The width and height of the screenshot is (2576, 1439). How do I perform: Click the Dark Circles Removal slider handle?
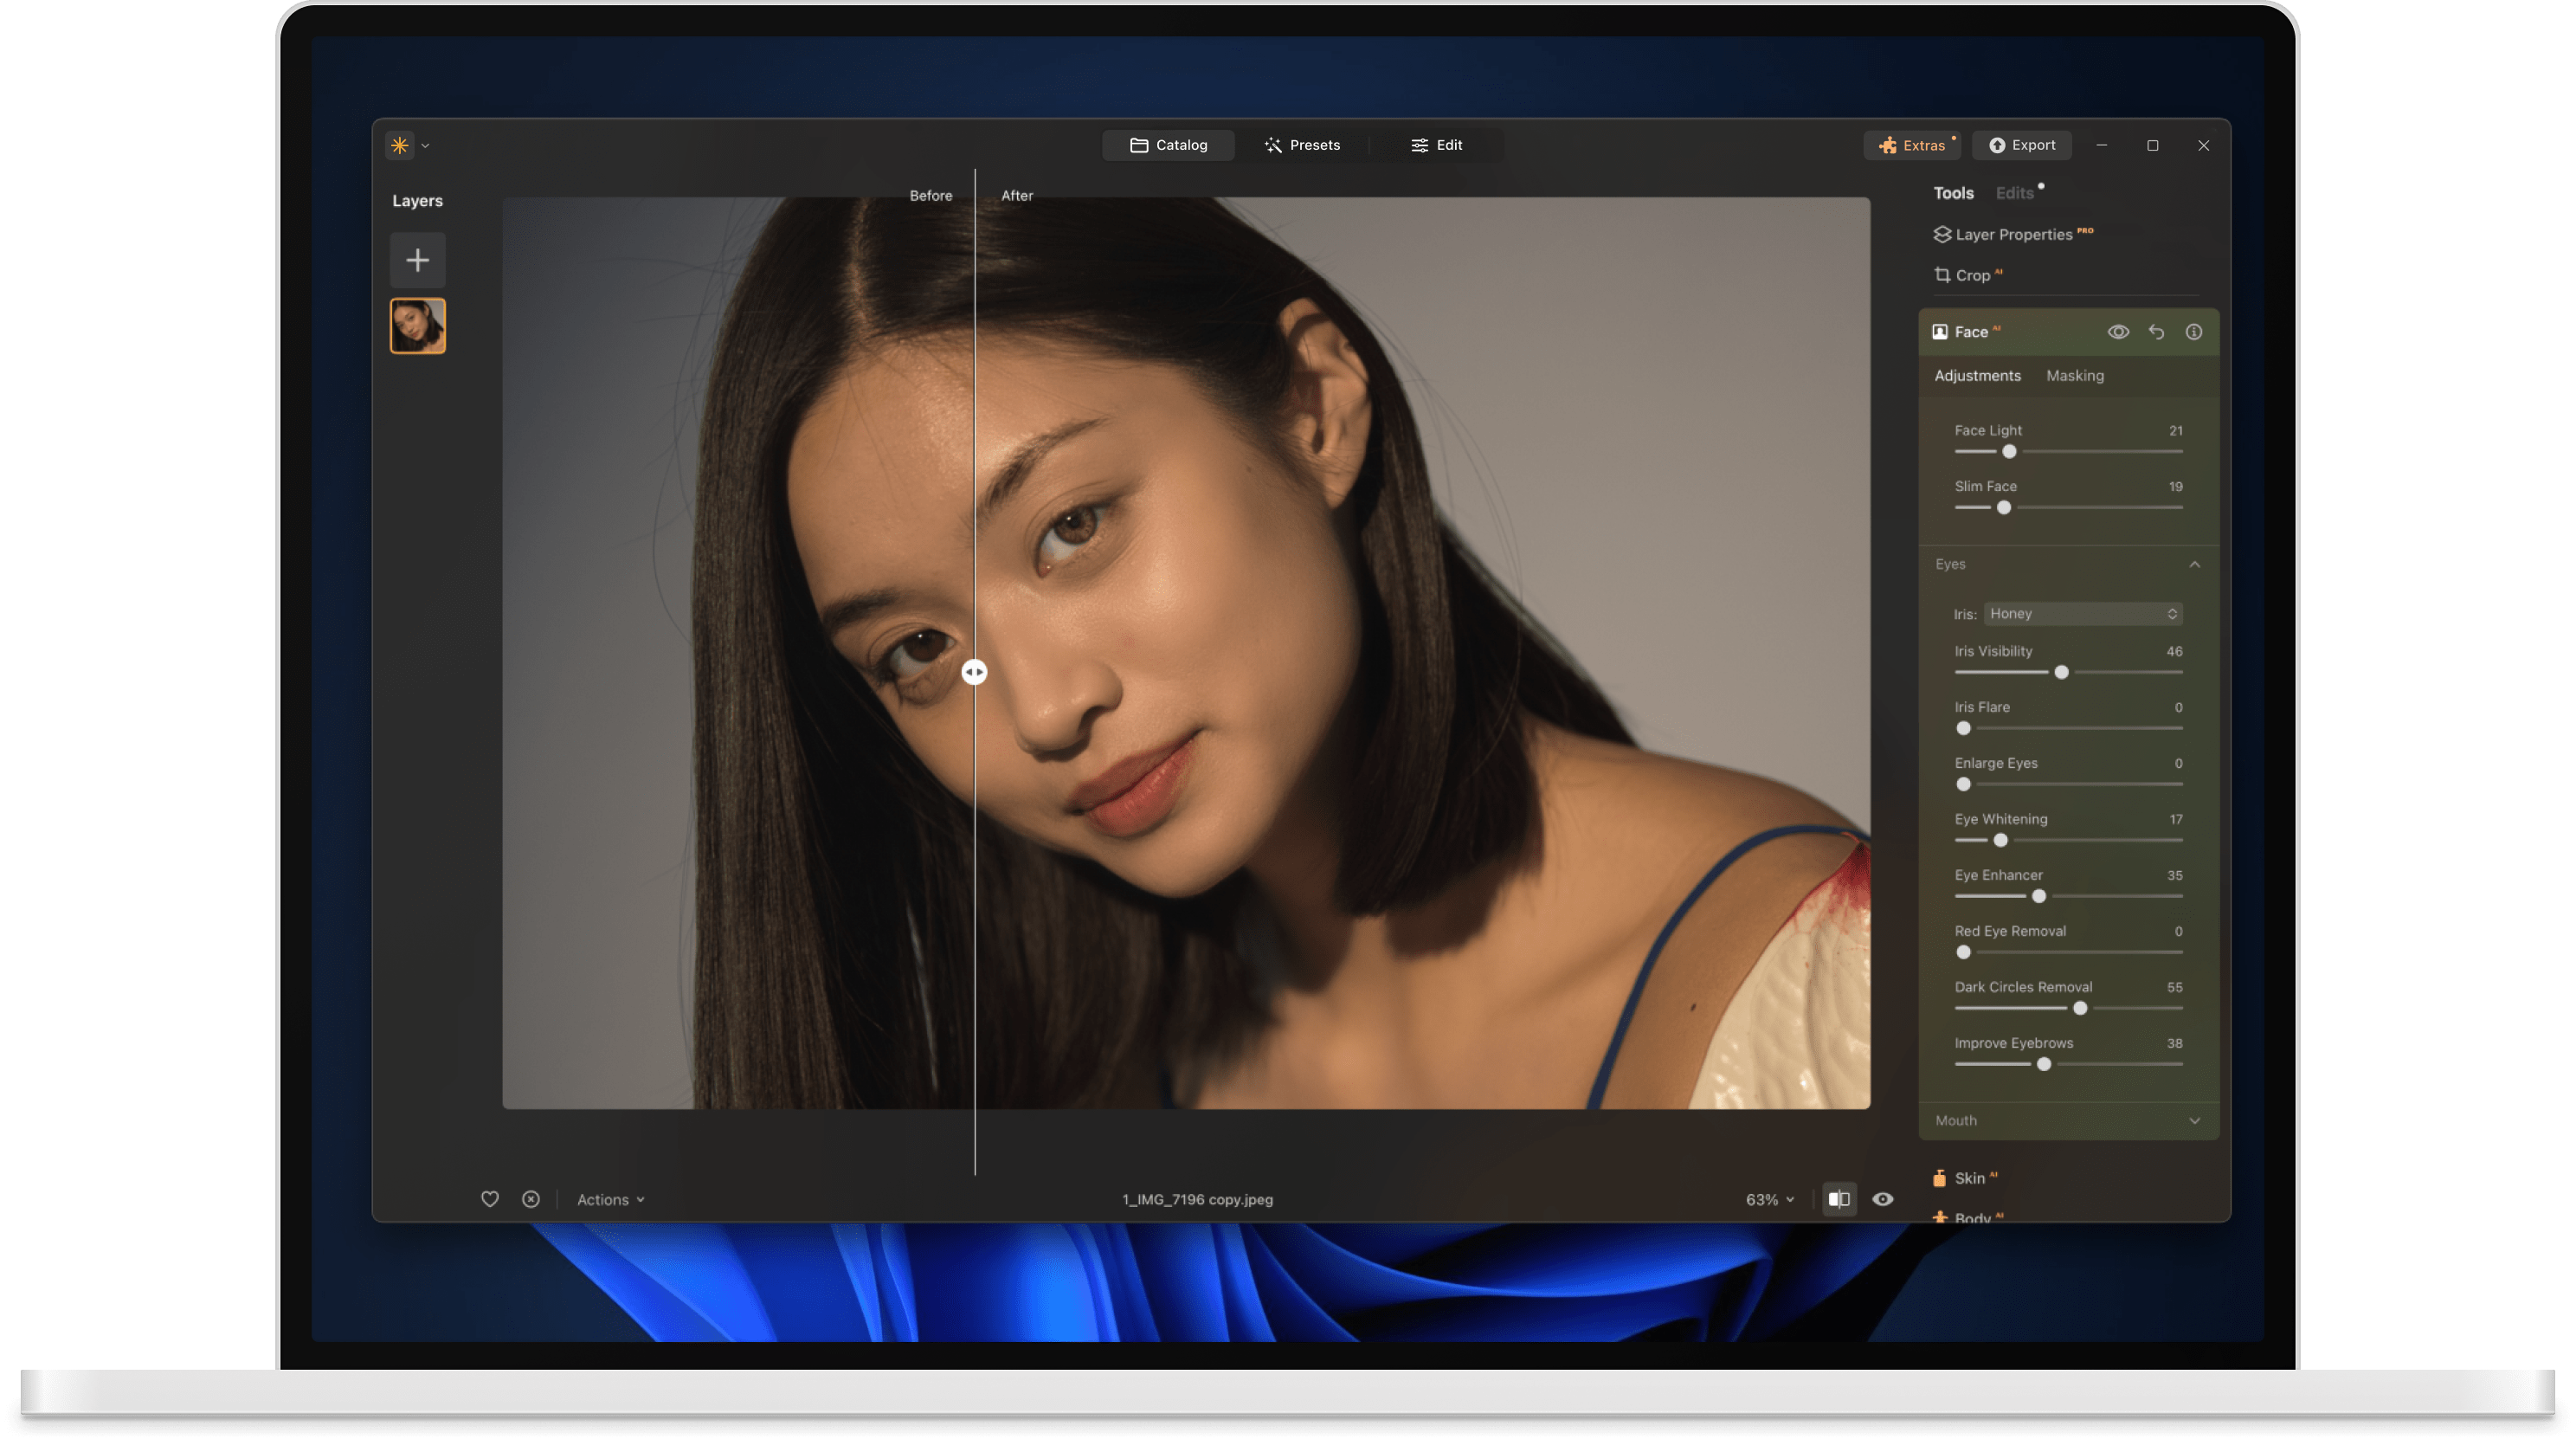coord(2079,1008)
